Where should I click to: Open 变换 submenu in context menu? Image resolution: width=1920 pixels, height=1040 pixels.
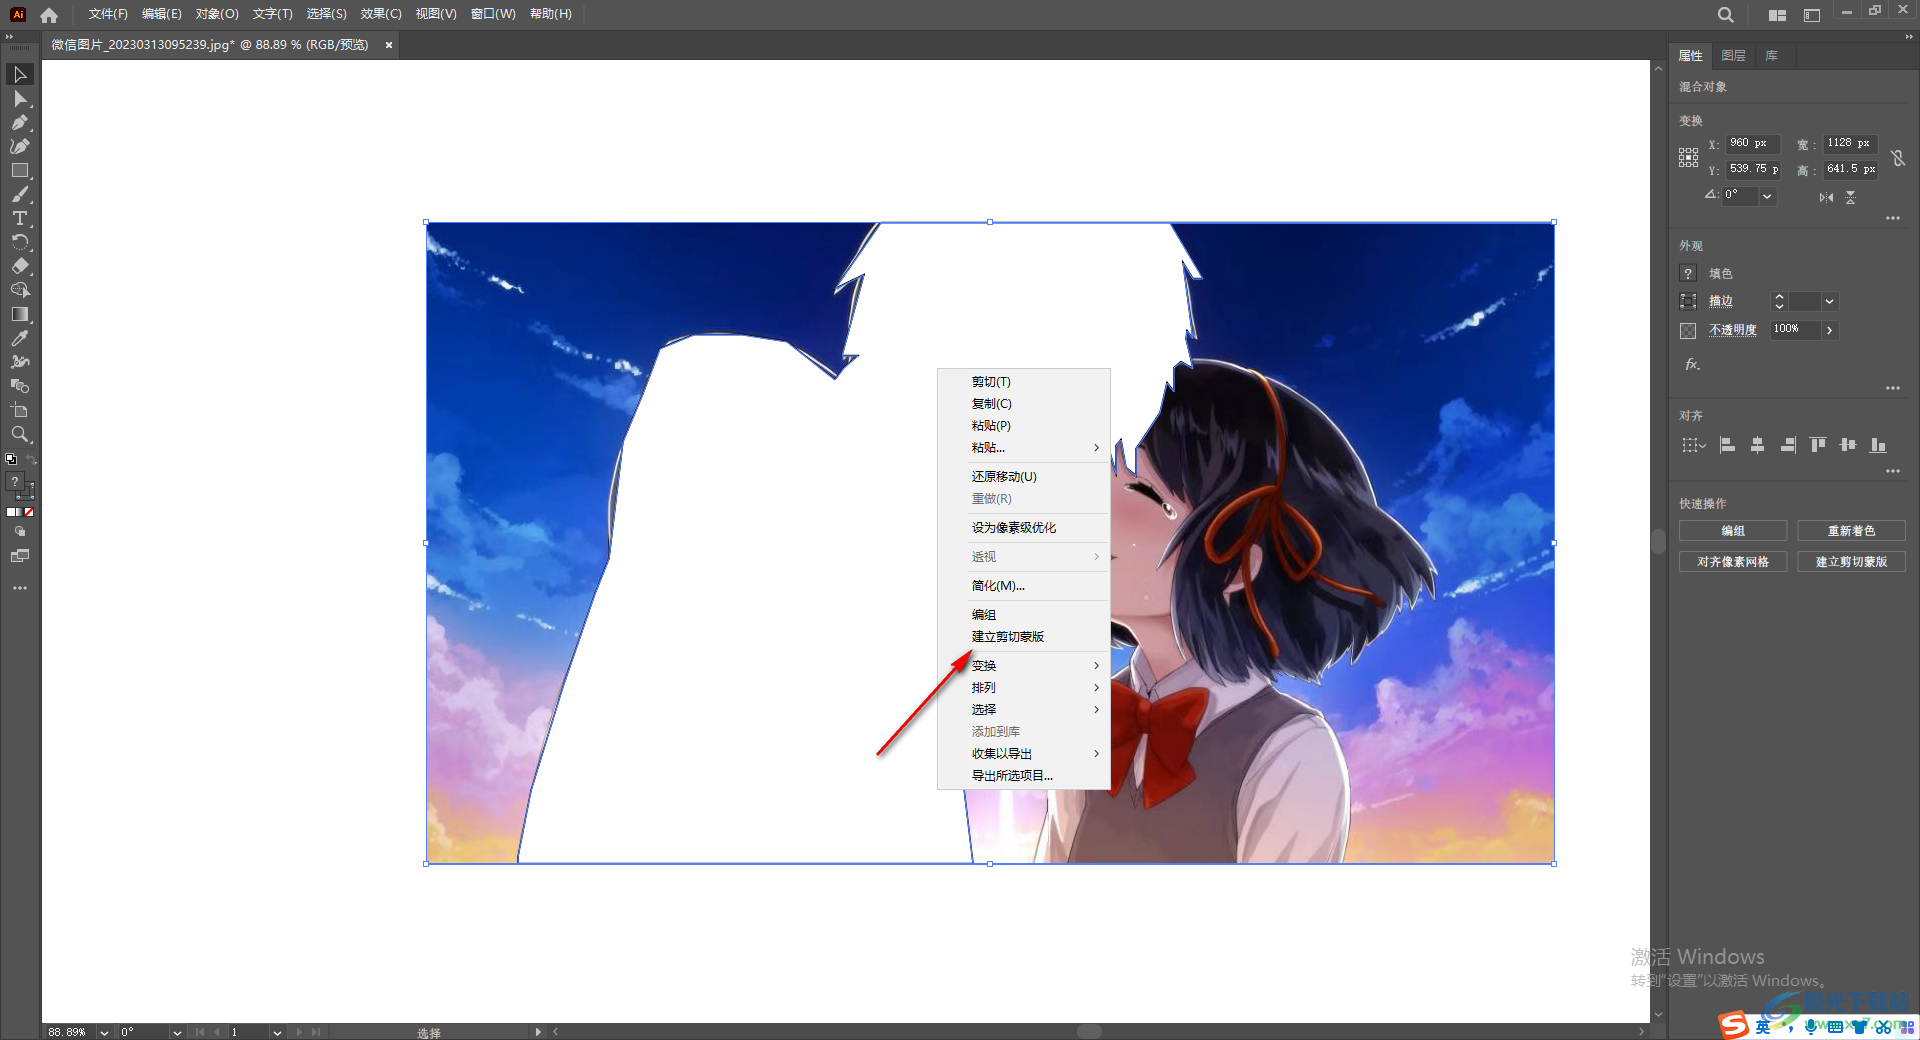point(1024,666)
